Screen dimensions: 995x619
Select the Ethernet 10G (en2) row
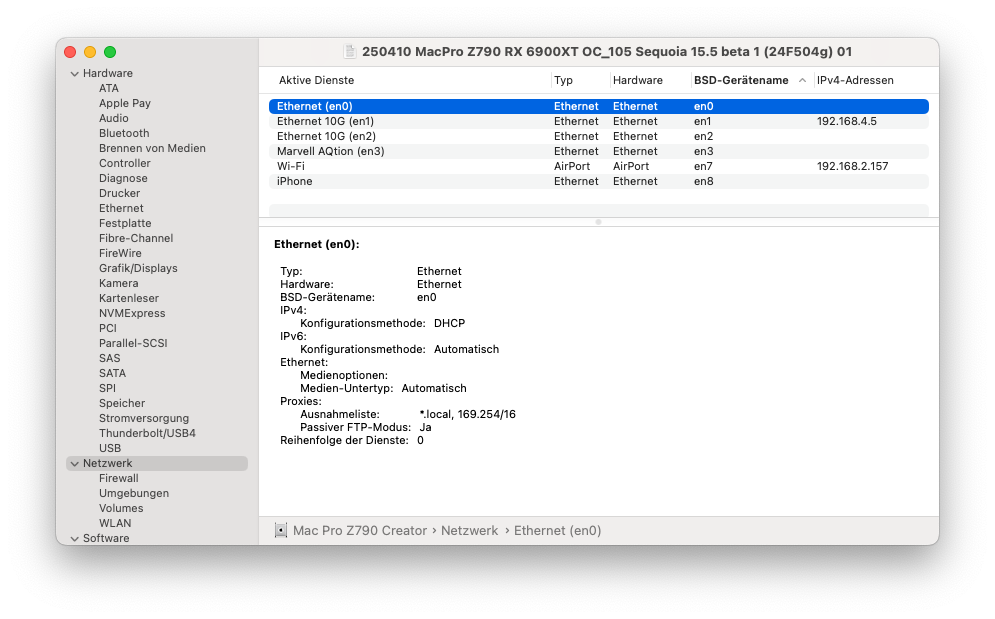(x=598, y=136)
